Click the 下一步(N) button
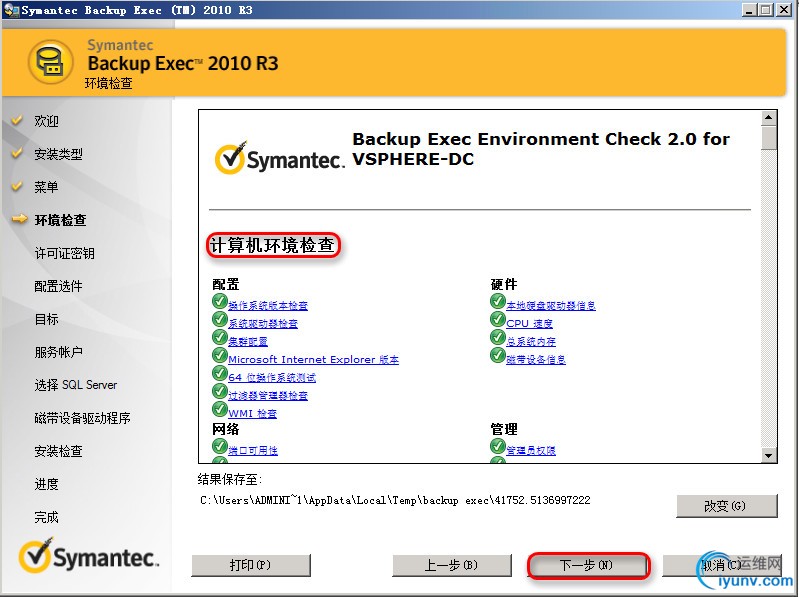Viewport: 799px width, 597px height. click(x=589, y=565)
